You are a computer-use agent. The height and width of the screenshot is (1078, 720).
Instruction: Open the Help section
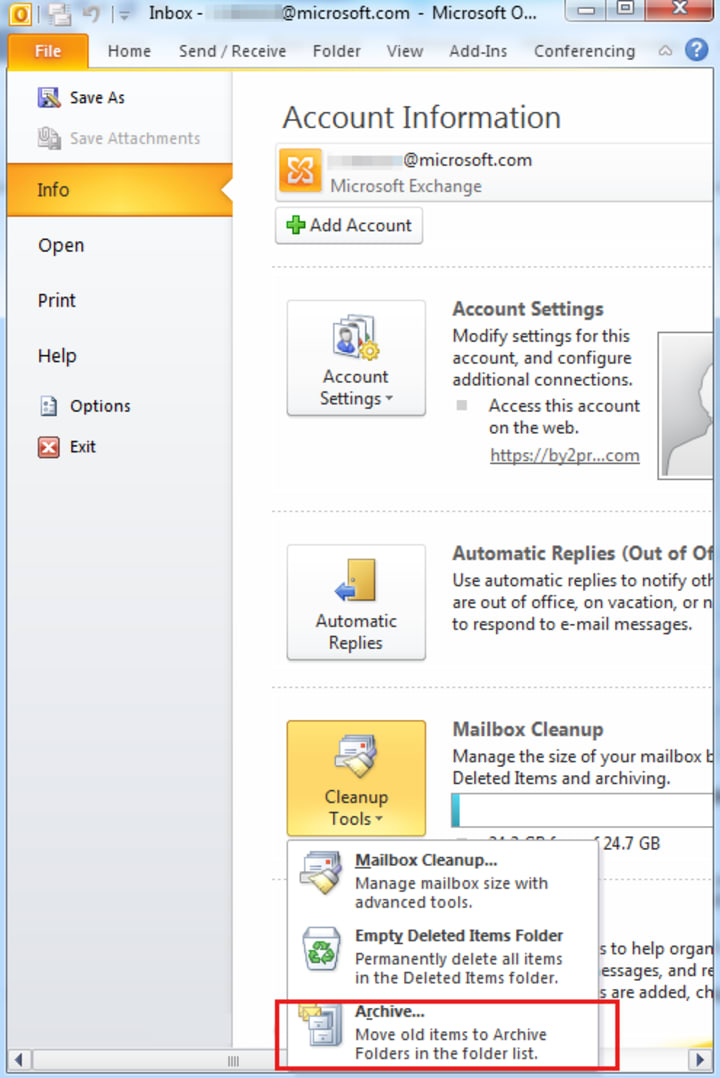57,356
